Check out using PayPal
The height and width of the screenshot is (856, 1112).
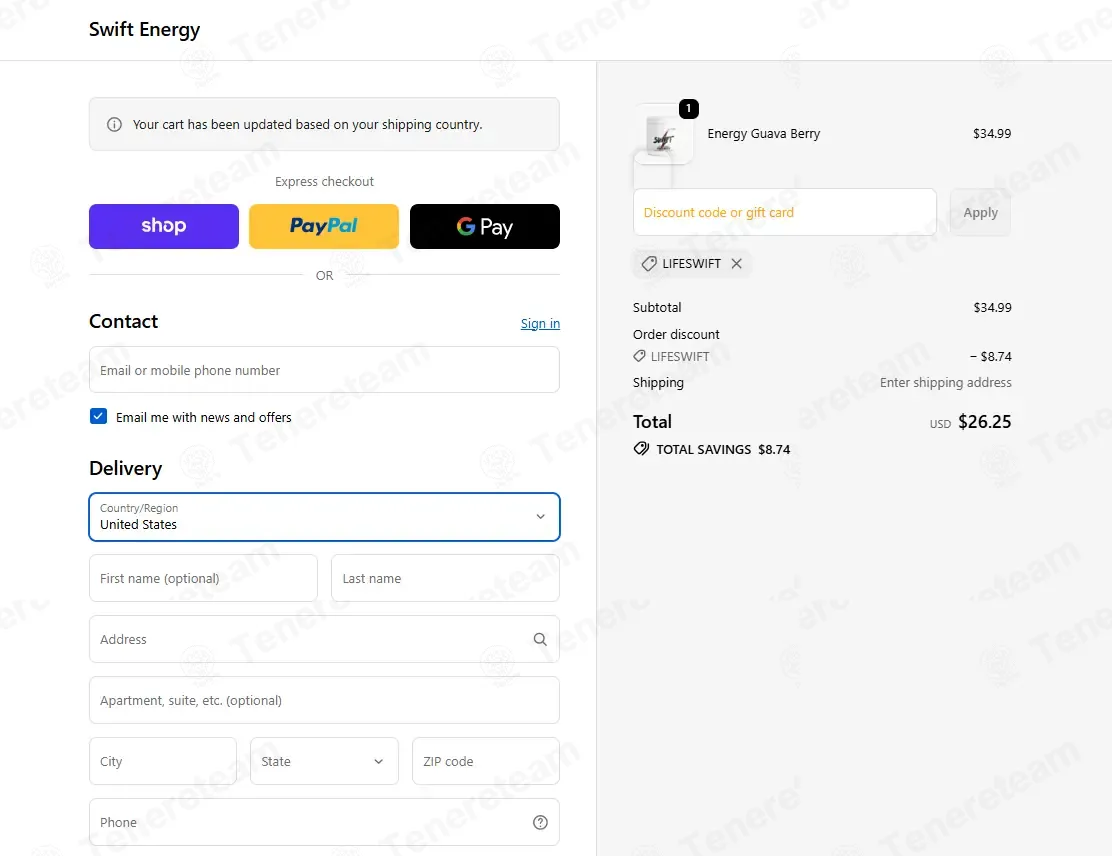point(324,226)
